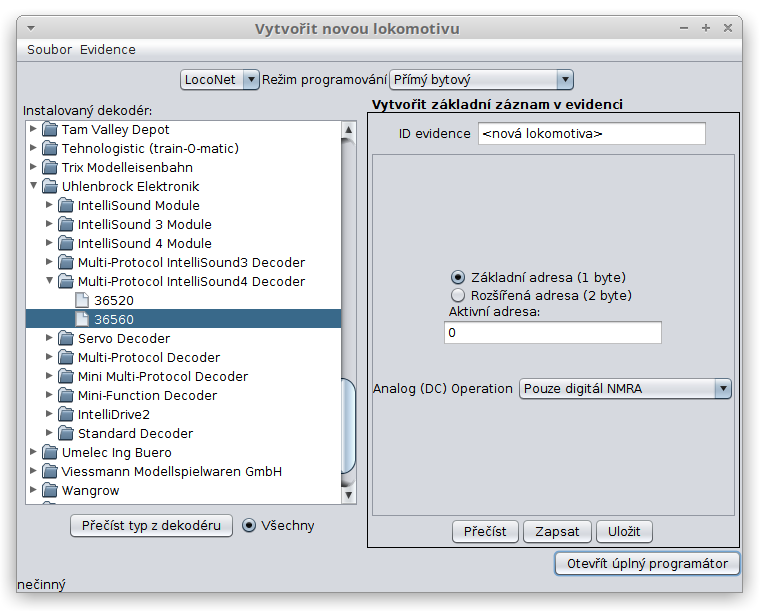760x611 pixels.
Task: Expand the Multi-Protocol IntelliSound3 Decoder node
Action: (50, 263)
